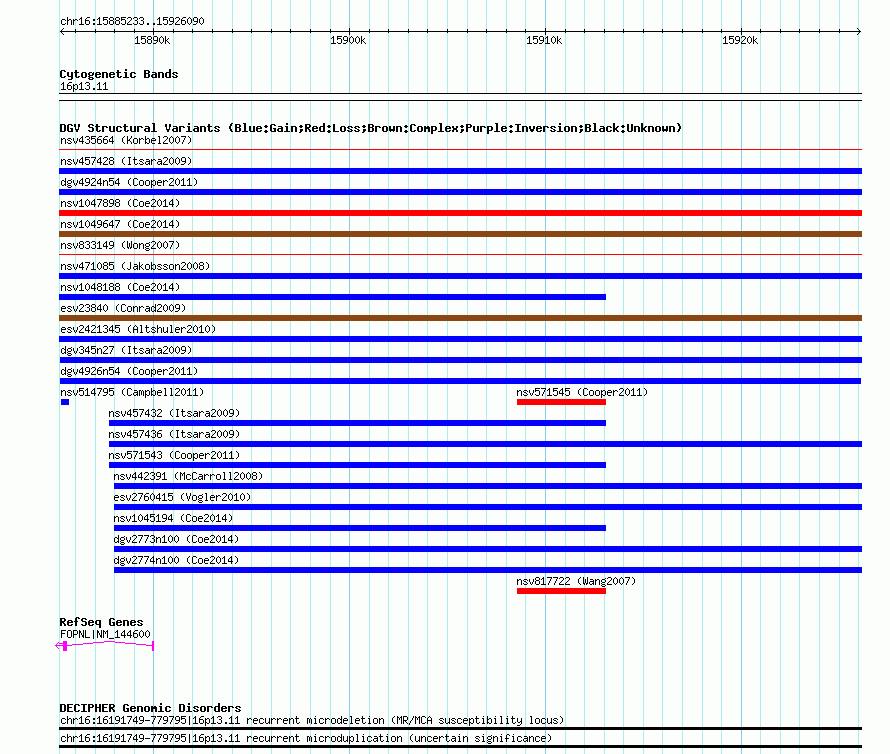
Task: Click the 15900k ruler mark
Action: [x=348, y=40]
